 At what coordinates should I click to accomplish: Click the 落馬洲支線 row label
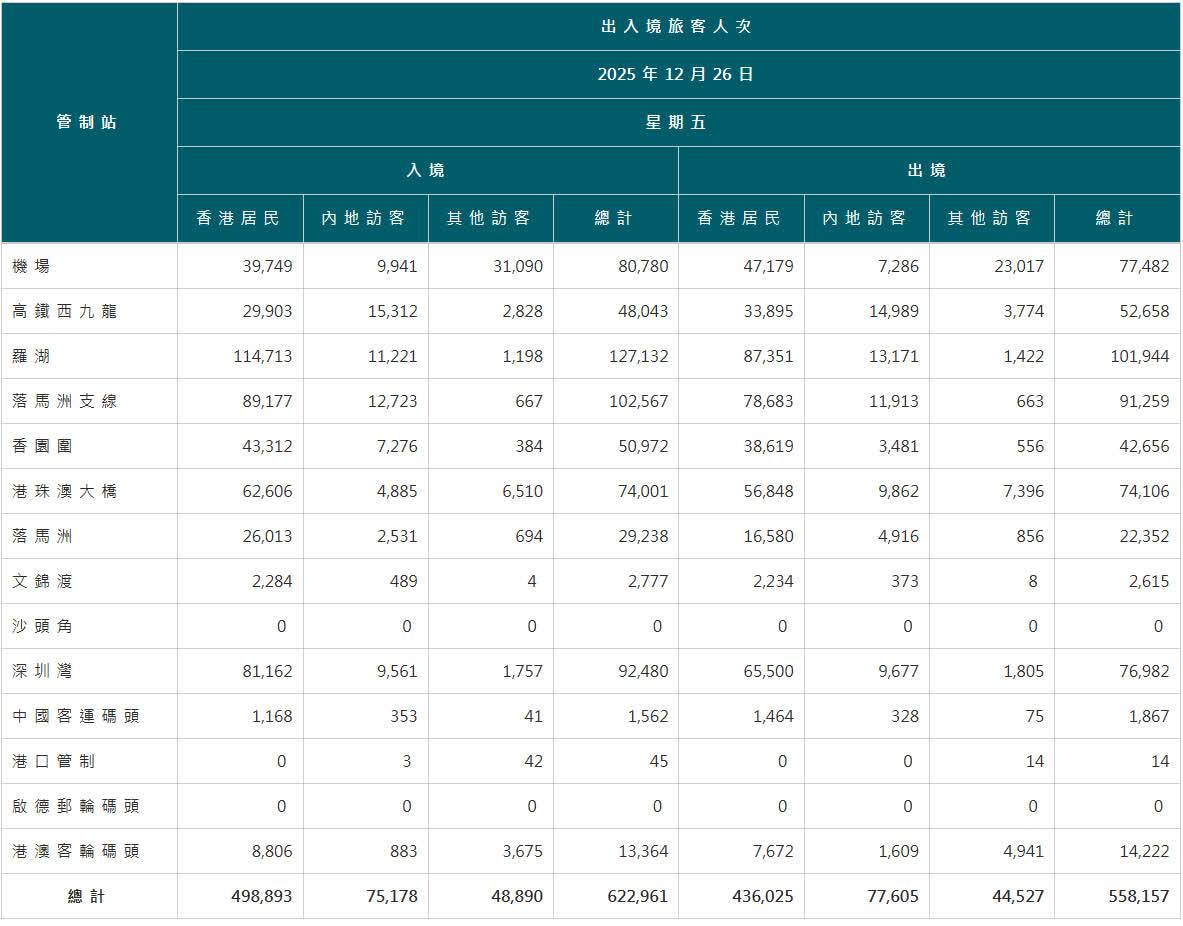[x=65, y=402]
